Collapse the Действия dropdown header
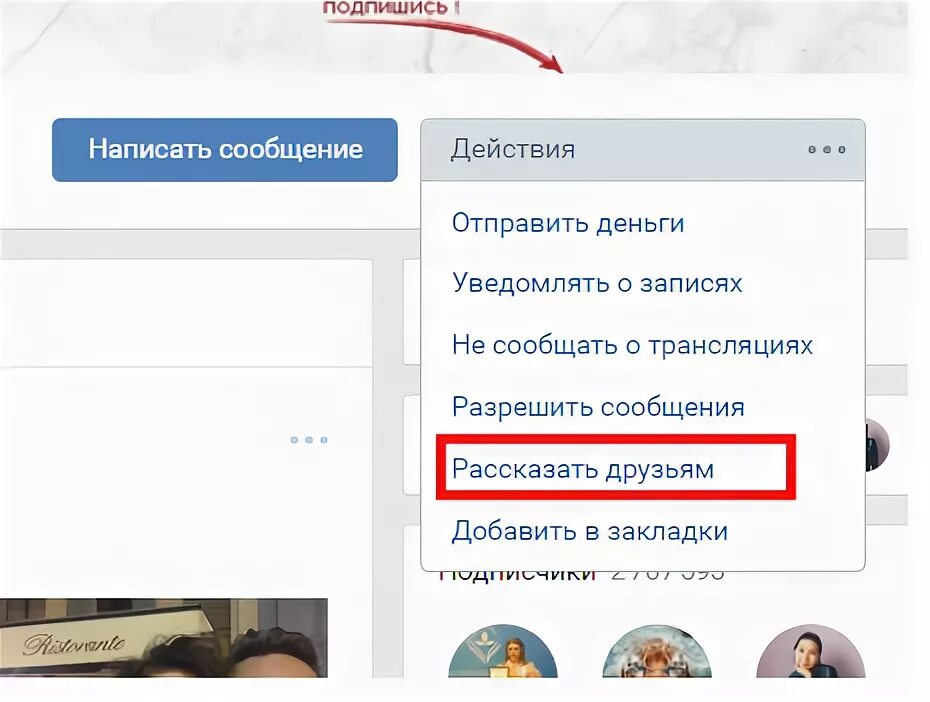This screenshot has width=930, height=702. [643, 149]
